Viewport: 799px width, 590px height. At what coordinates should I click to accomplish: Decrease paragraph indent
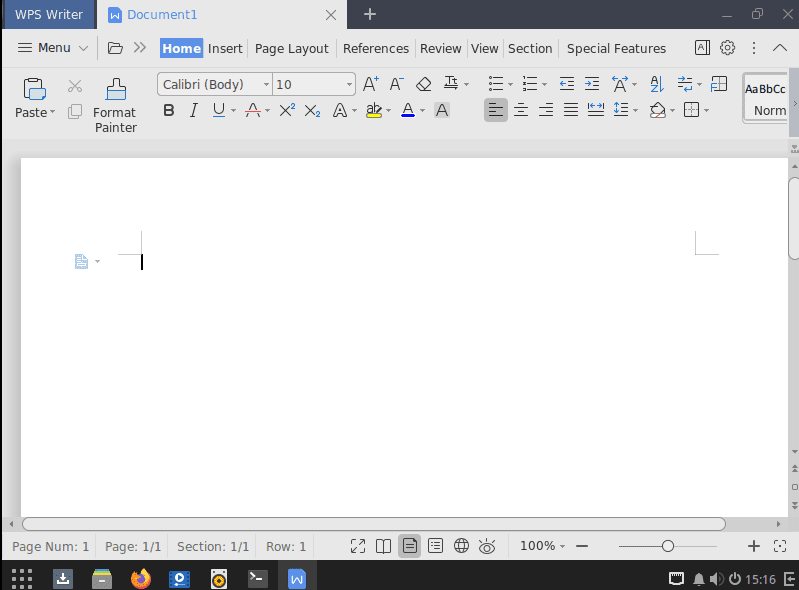567,84
